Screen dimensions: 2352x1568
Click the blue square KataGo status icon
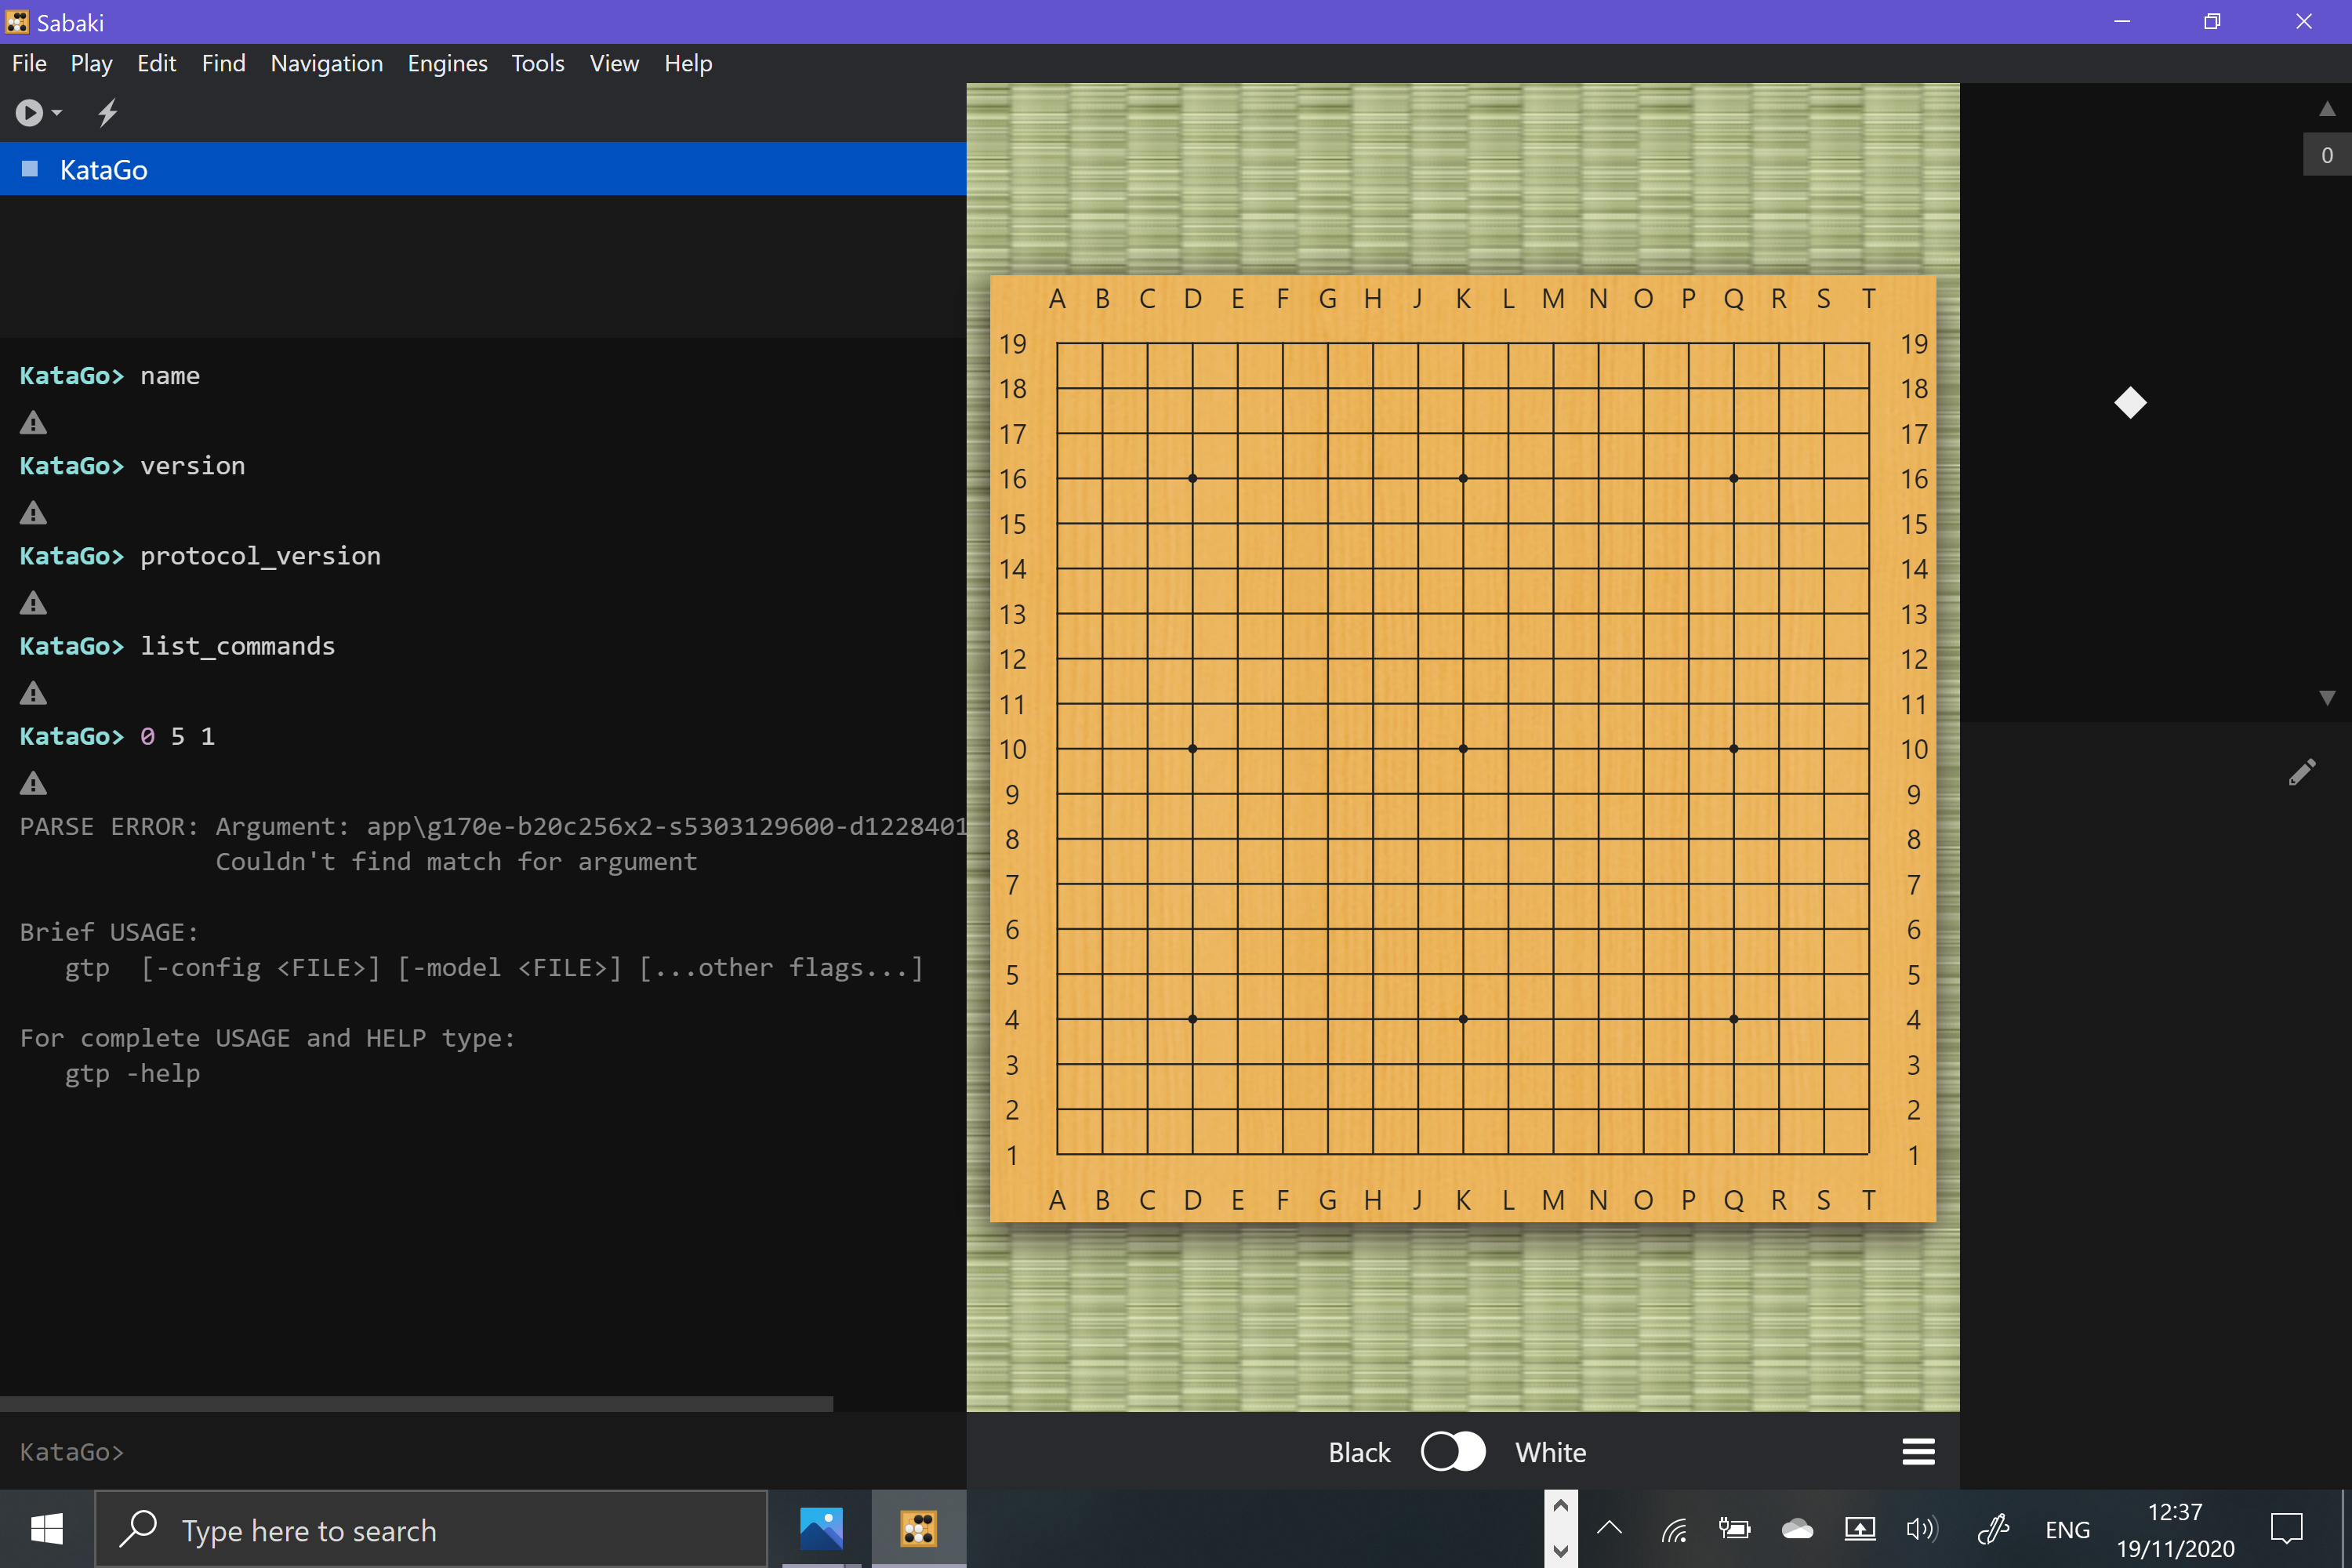[30, 169]
